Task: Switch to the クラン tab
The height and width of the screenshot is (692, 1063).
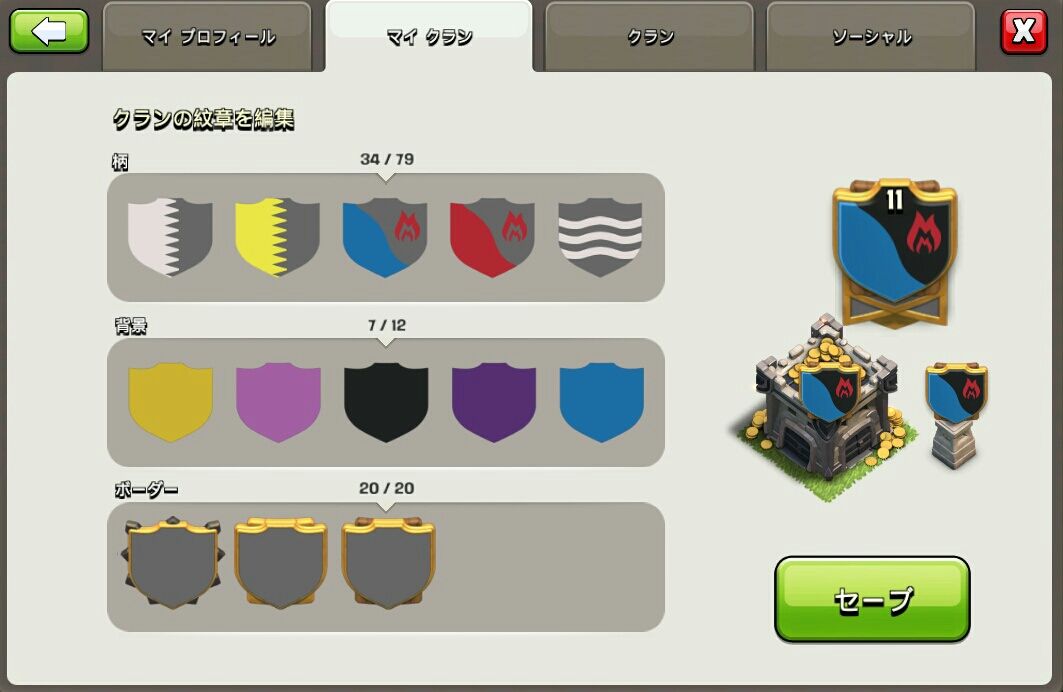Action: tap(649, 37)
